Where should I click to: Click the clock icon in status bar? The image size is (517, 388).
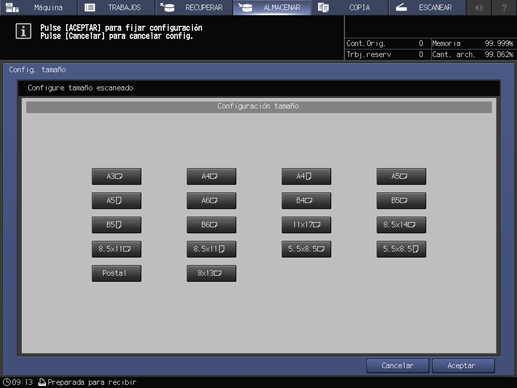click(x=6, y=382)
